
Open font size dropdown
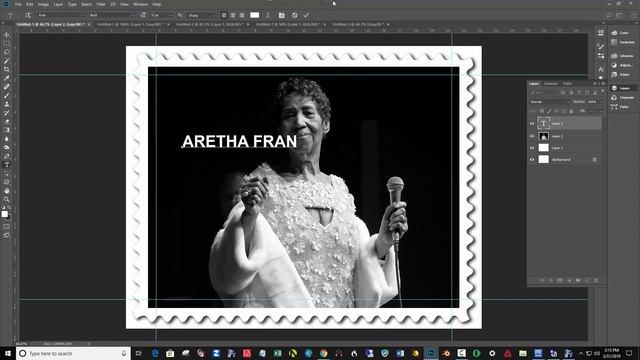[161, 15]
